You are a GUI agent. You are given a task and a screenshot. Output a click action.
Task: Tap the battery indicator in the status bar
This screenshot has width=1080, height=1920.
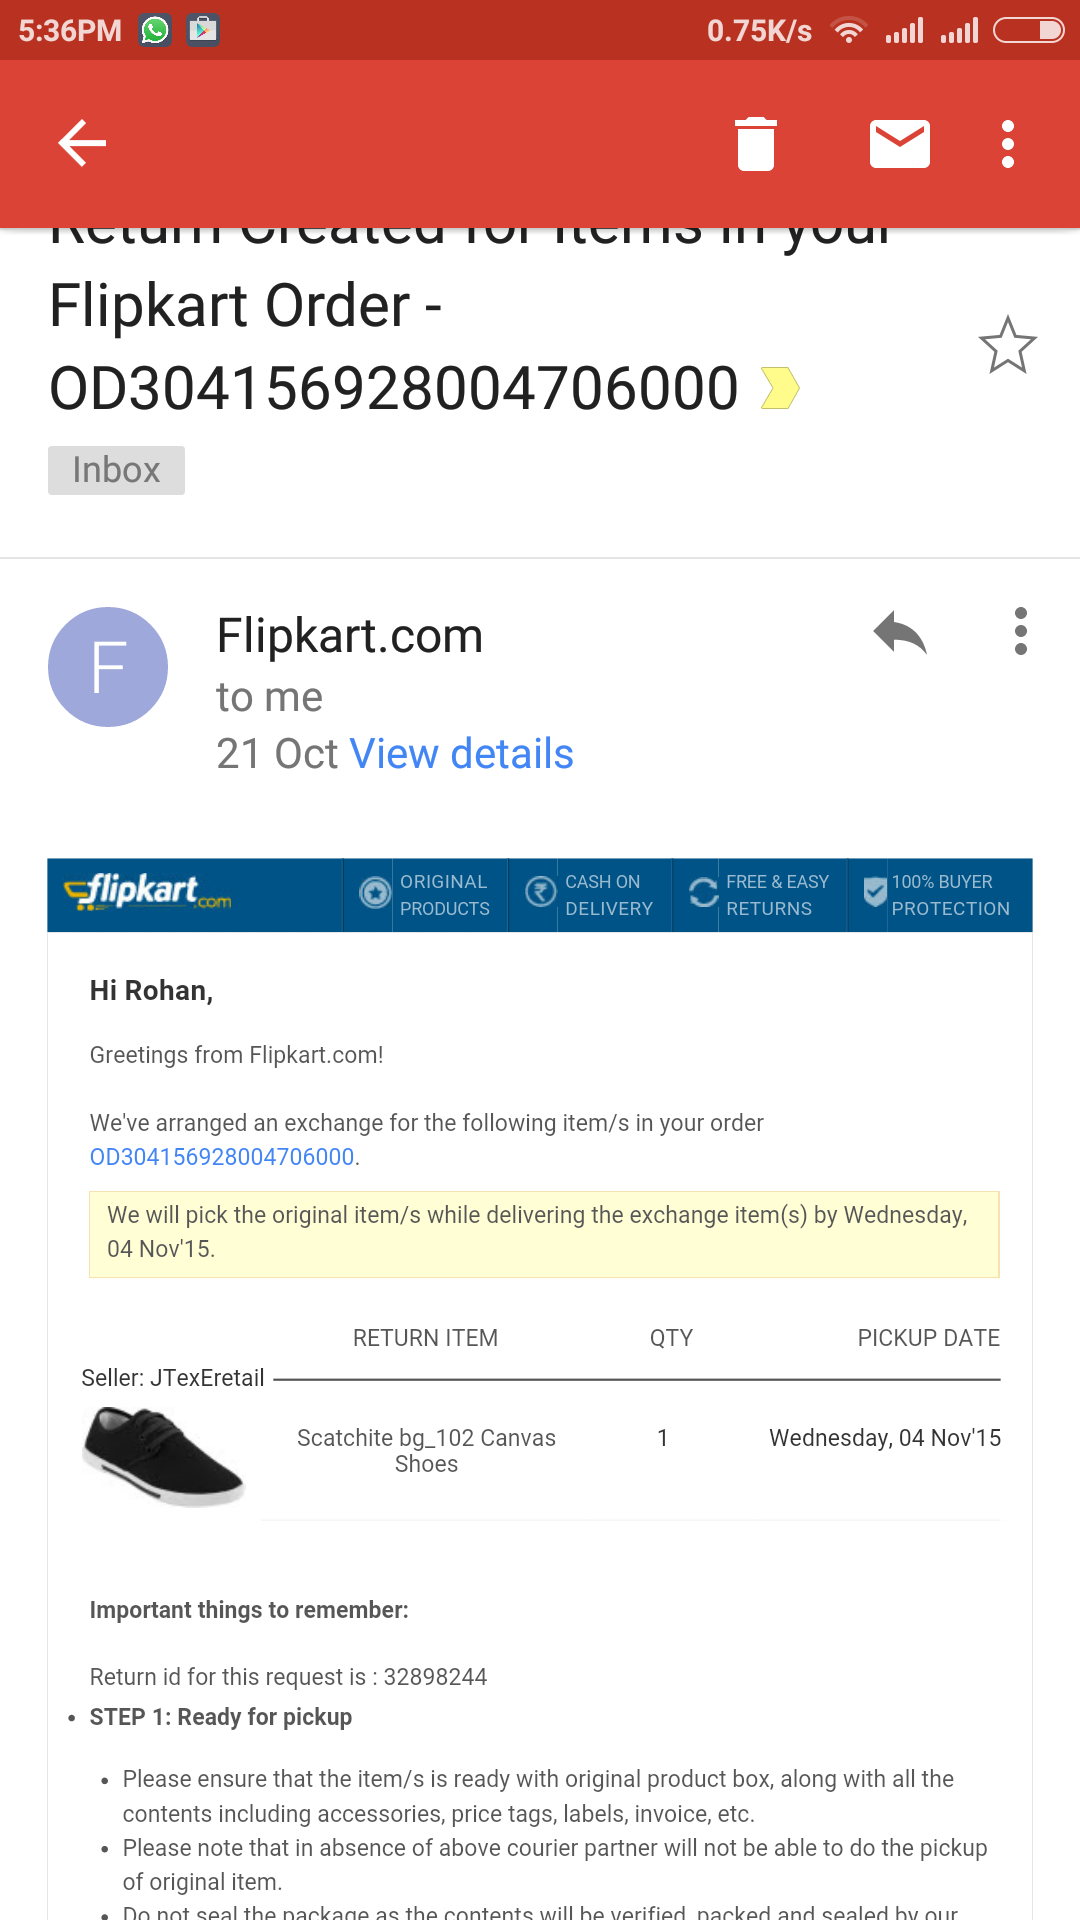click(1029, 28)
